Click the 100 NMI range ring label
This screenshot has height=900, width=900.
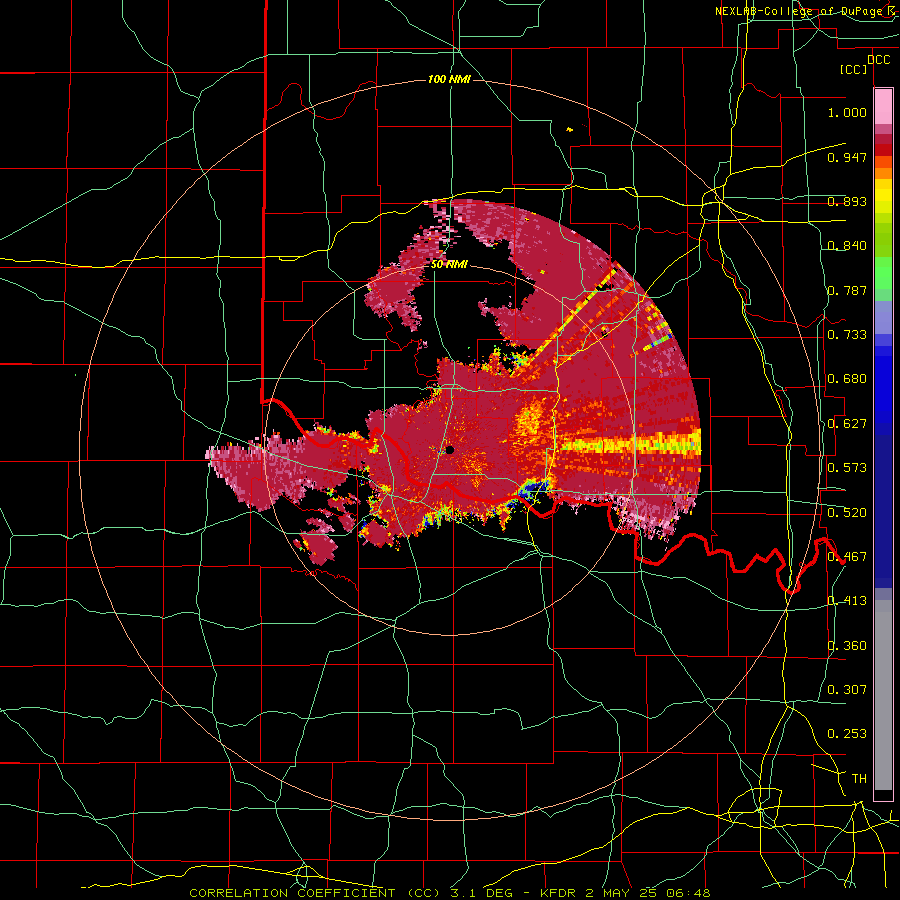pos(449,79)
